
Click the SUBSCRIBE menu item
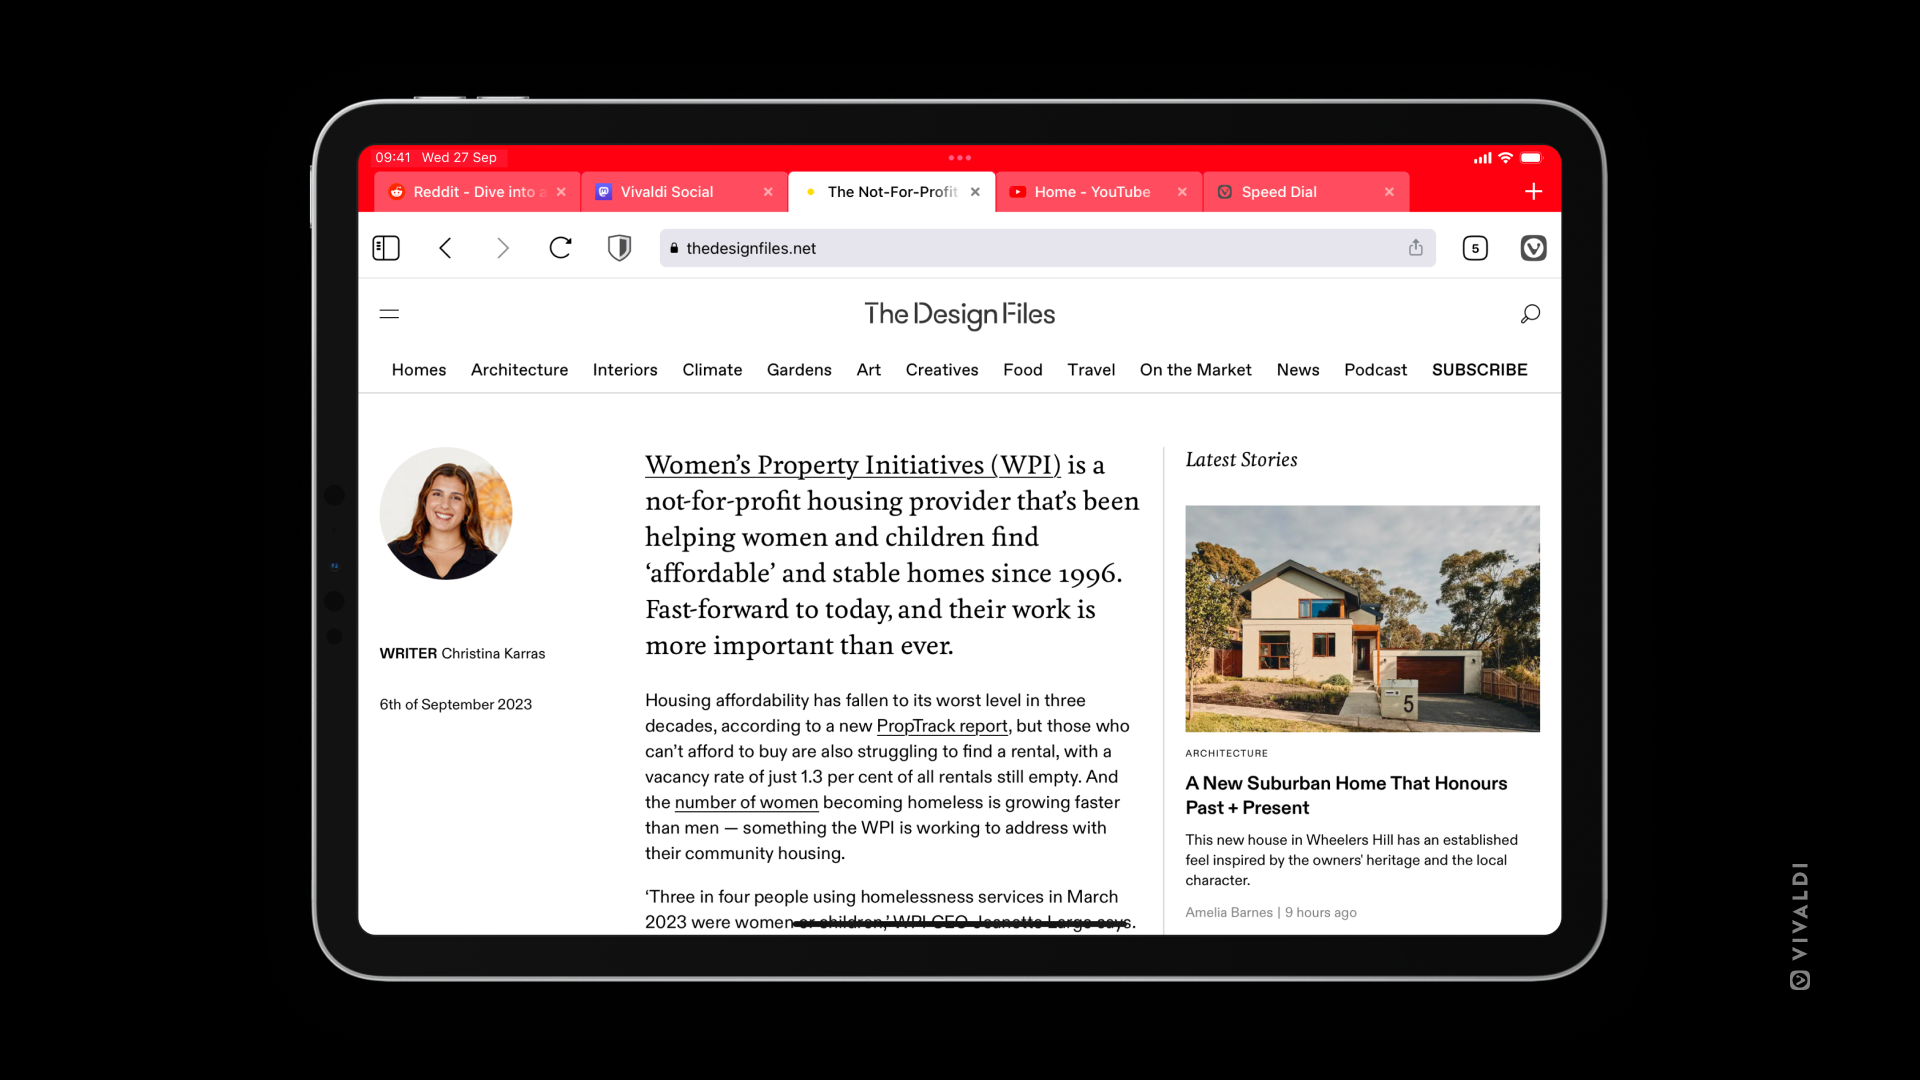1478,369
